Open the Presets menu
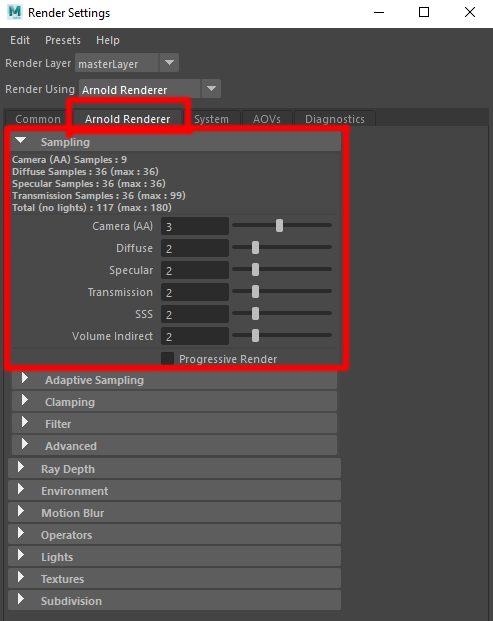This screenshot has height=621, width=493. (63, 40)
